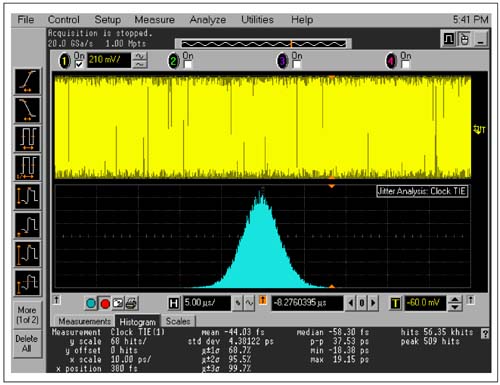Viewport: 500px width, 385px height.
Task: Open the Control menu
Action: (x=64, y=20)
